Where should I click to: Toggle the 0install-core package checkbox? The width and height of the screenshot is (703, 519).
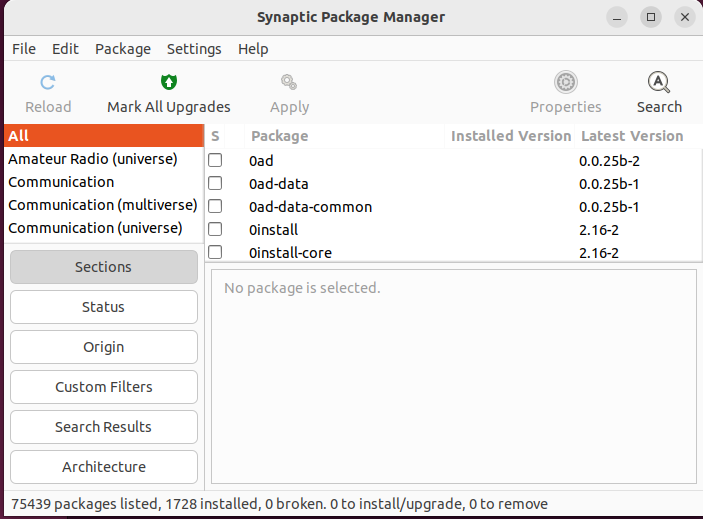[215, 252]
